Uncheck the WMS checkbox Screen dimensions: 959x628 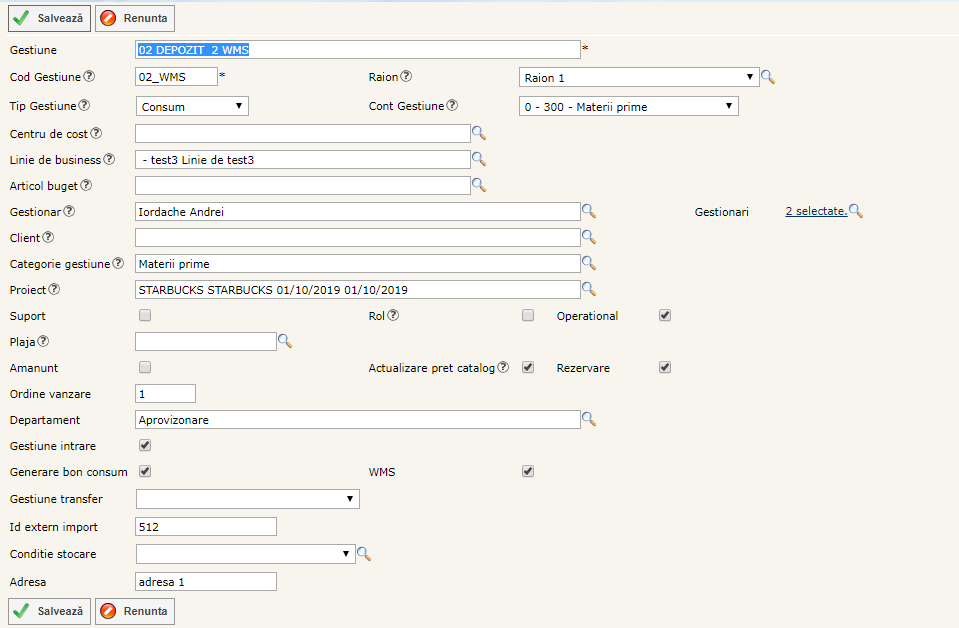[x=528, y=471]
